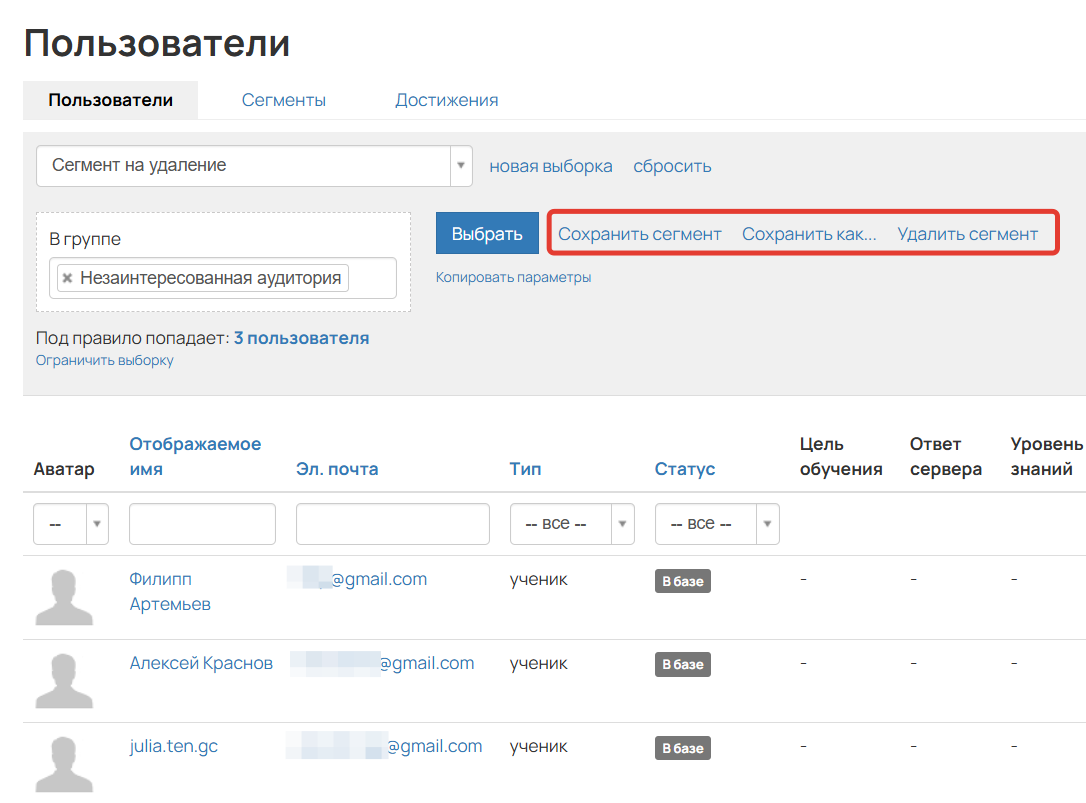This screenshot has width=1086, height=803.
Task: Open the Тип filter showing '-- все --'
Action: 570,523
